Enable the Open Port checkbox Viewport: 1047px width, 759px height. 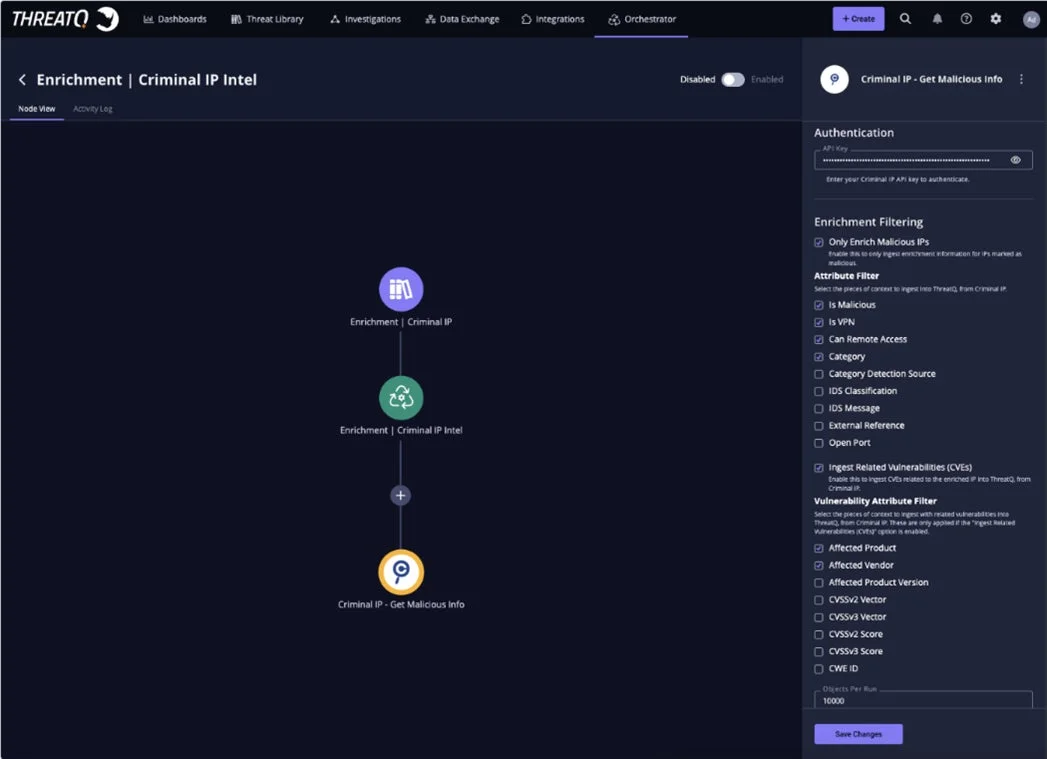pos(819,443)
